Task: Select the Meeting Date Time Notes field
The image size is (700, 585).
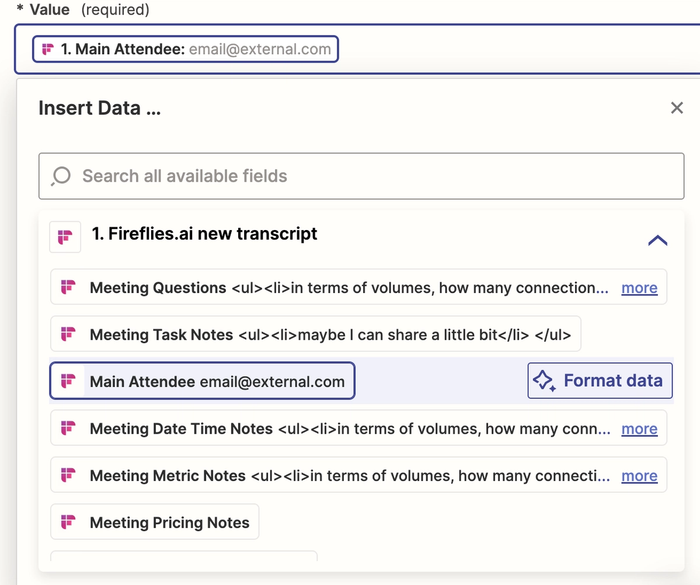Action: point(358,428)
